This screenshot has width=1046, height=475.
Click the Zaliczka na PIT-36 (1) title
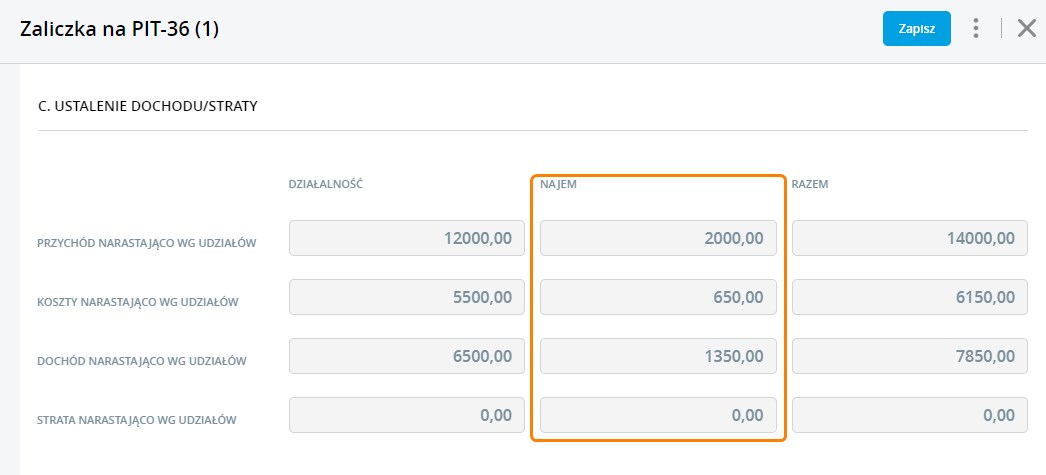tap(119, 29)
